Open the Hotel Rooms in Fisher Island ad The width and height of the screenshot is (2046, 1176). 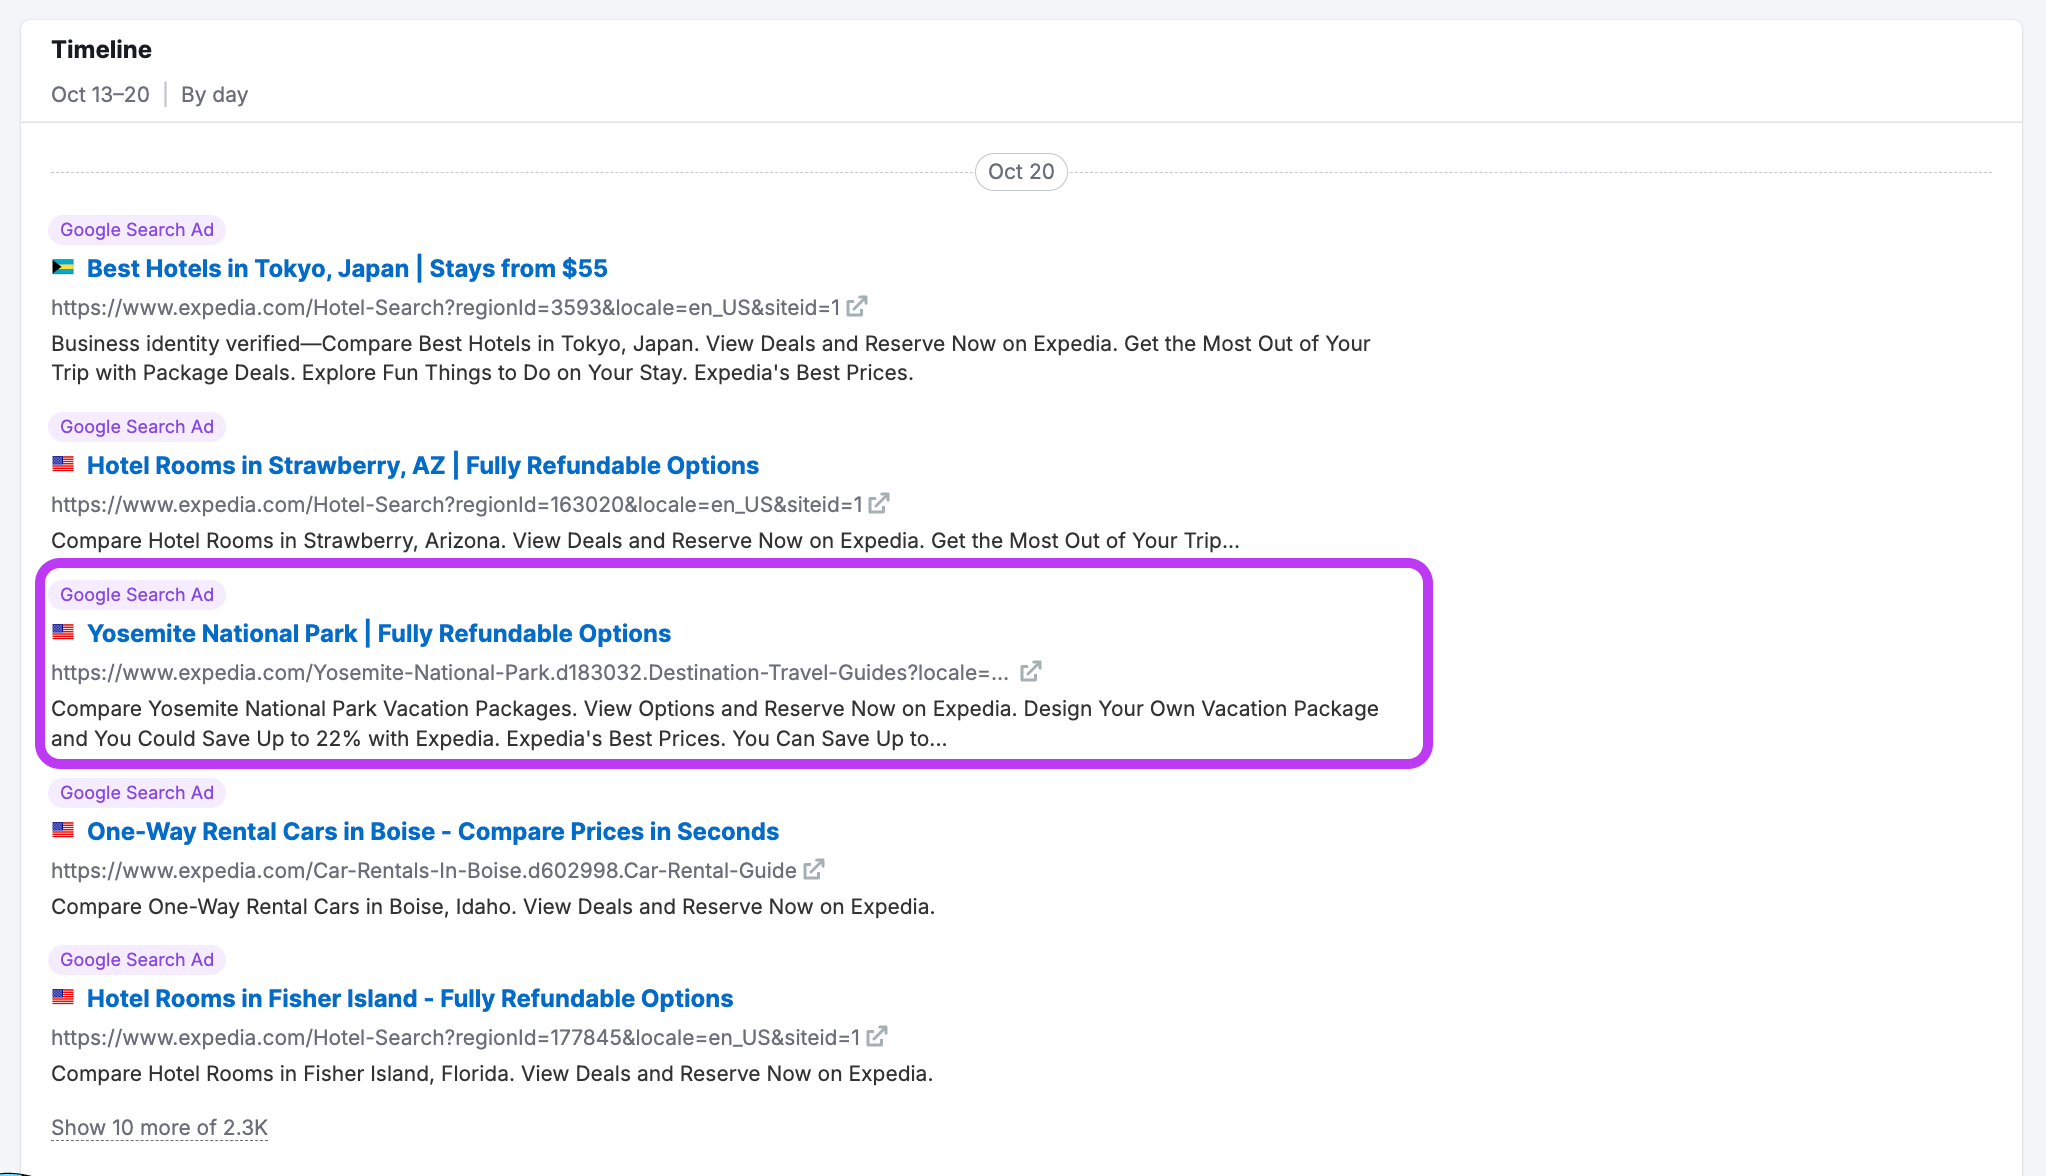coord(409,998)
